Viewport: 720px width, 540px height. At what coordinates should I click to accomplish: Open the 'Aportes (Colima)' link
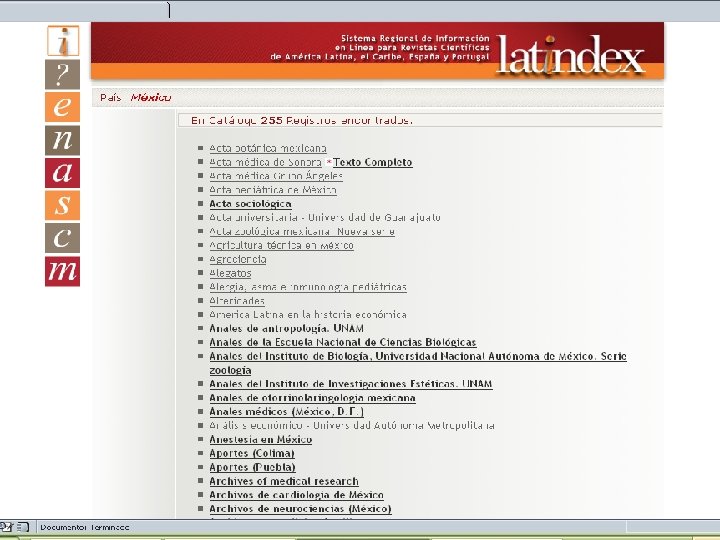click(252, 453)
